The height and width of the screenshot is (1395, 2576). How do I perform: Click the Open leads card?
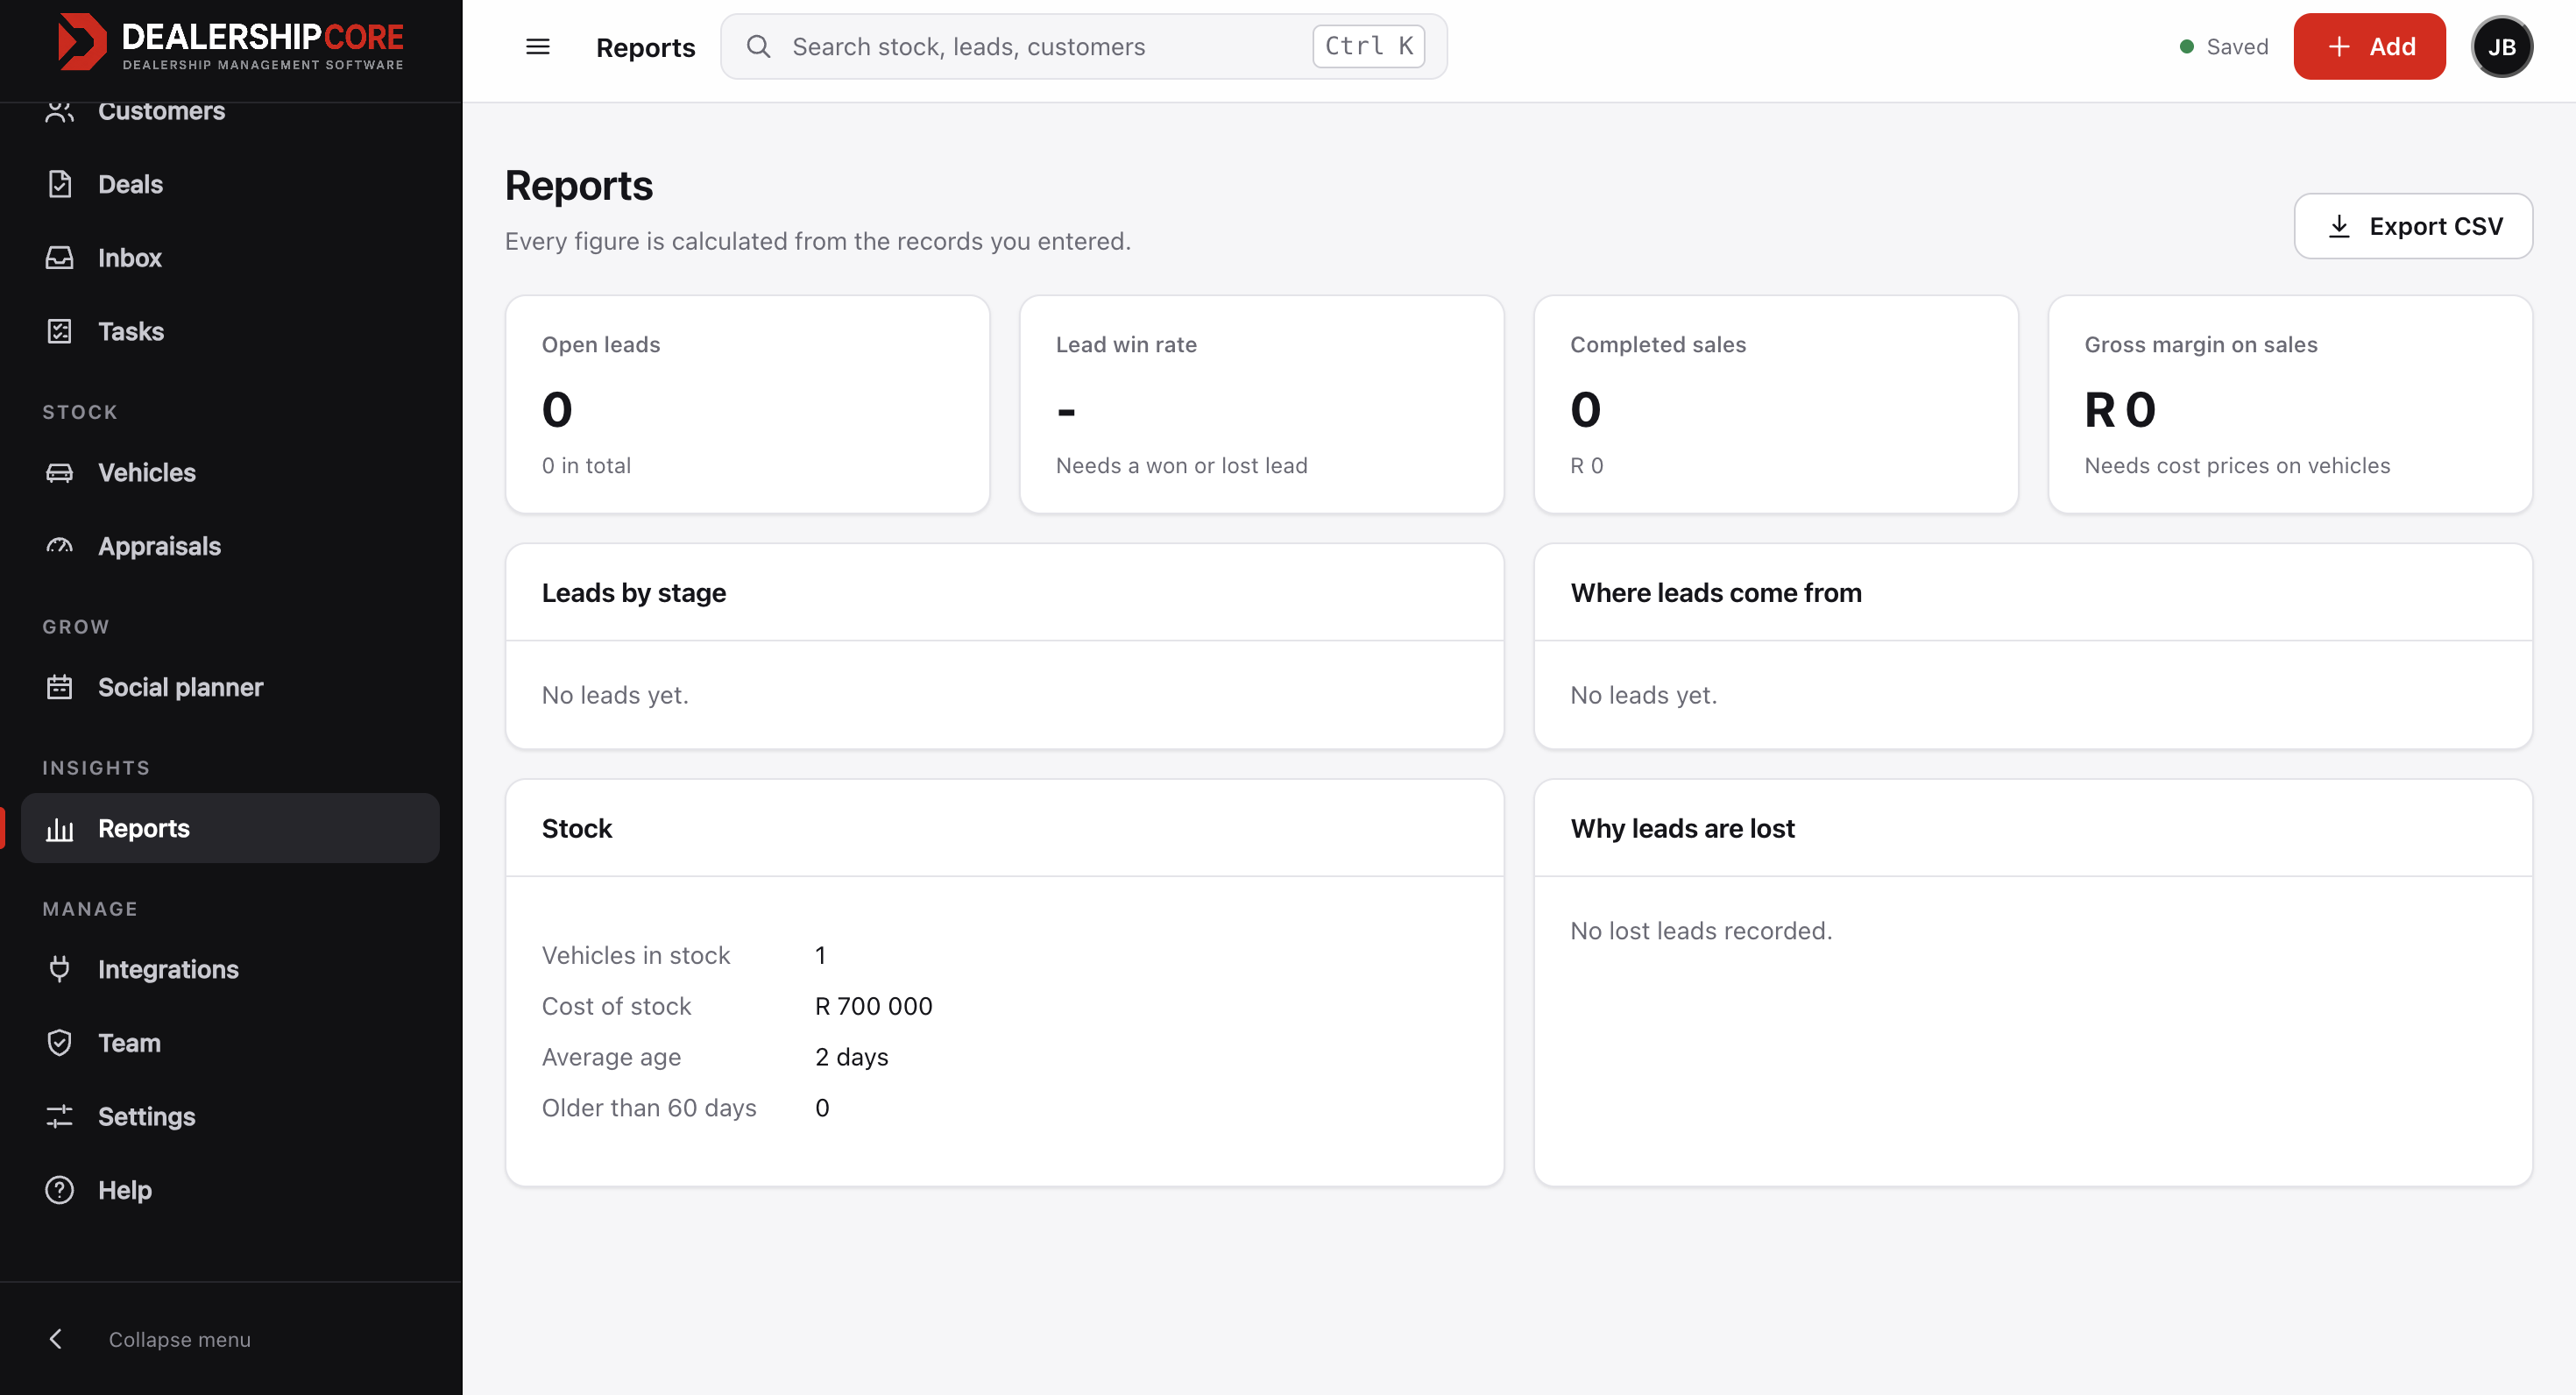click(748, 404)
